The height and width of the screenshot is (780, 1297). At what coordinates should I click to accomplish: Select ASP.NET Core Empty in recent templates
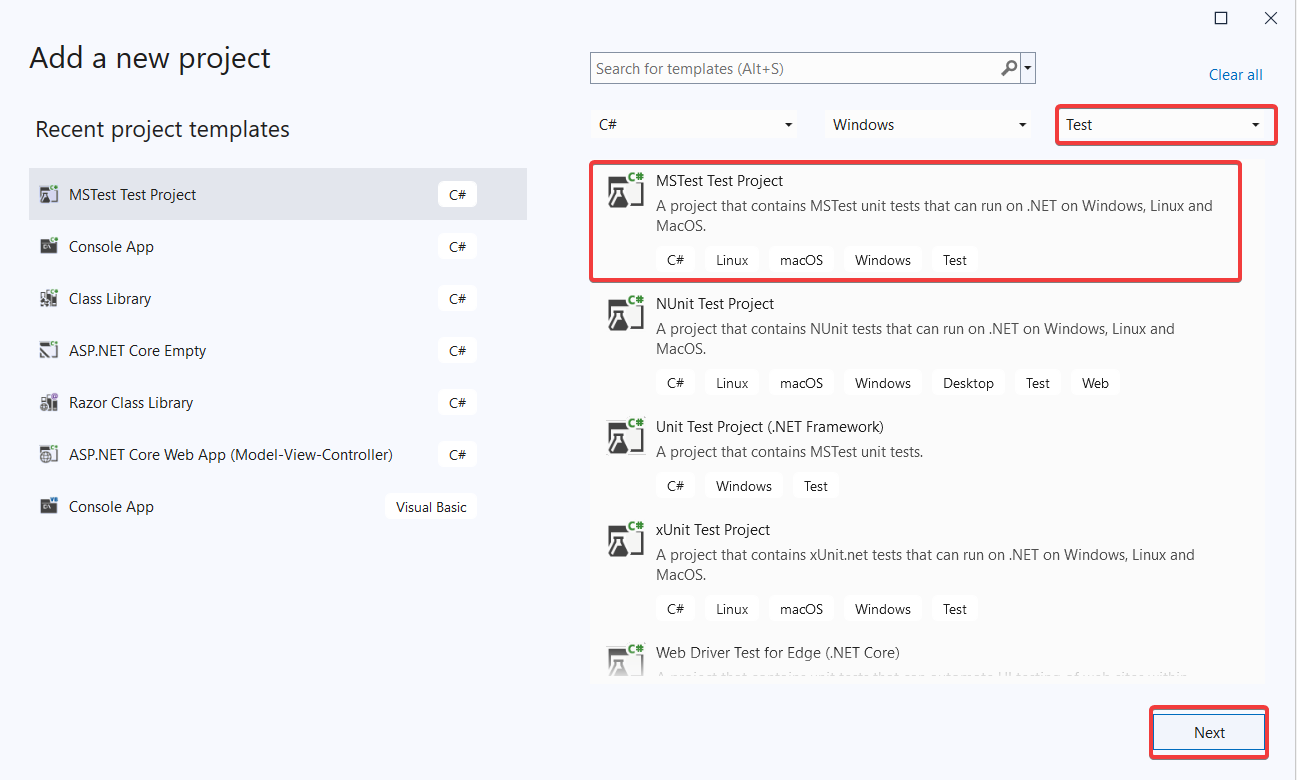coord(278,351)
